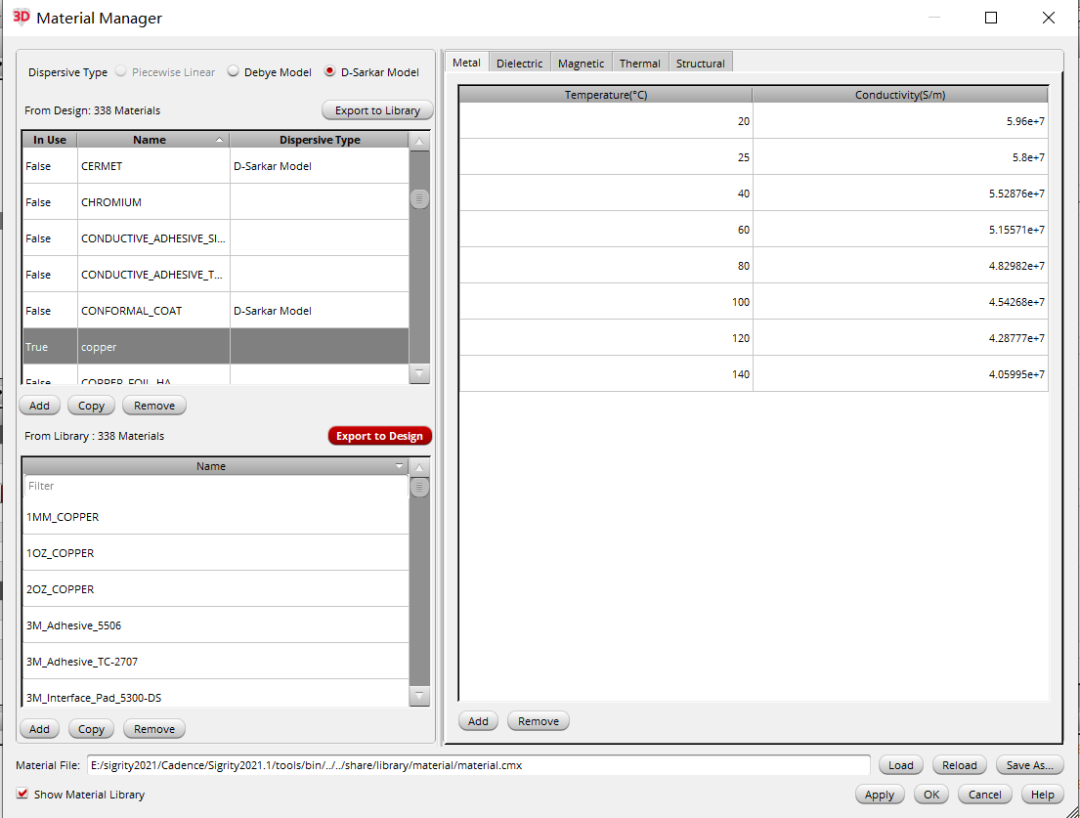
Task: Select 3M_Adhesive_TC-2707 in the library list
Action: pyautogui.click(x=216, y=662)
